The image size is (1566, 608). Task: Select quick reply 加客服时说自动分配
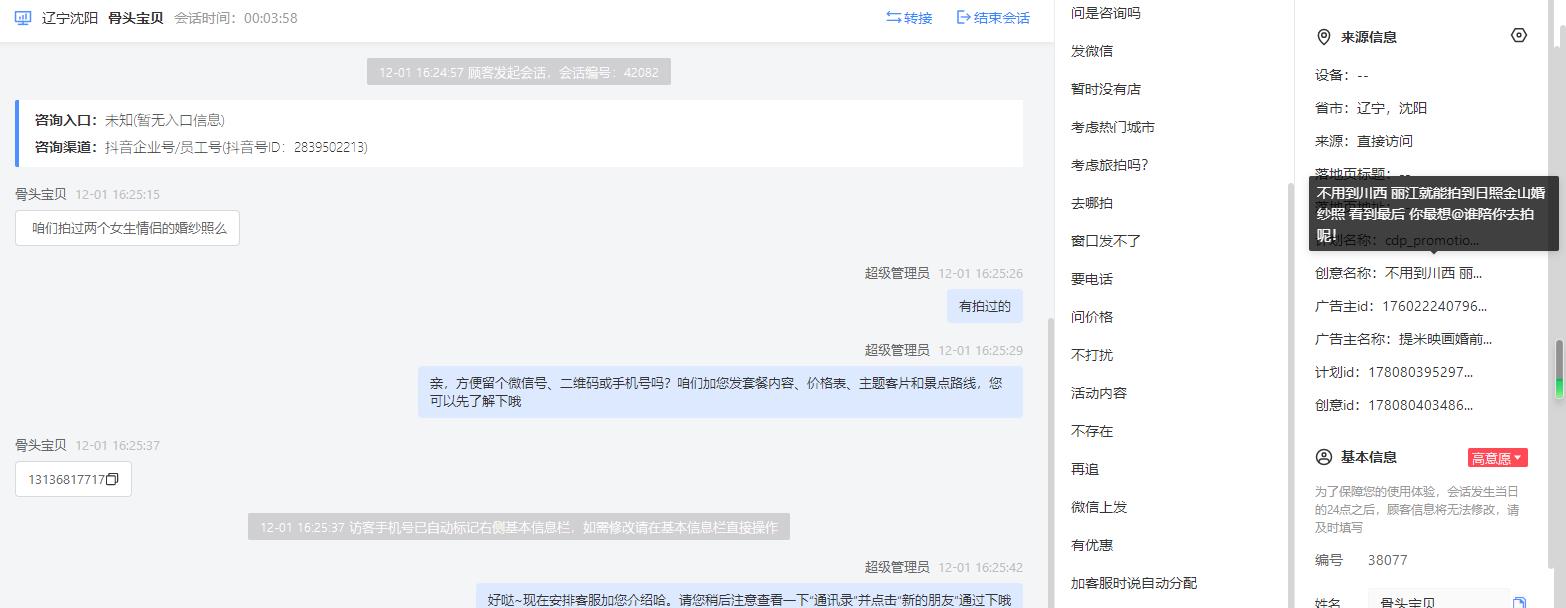(1134, 583)
